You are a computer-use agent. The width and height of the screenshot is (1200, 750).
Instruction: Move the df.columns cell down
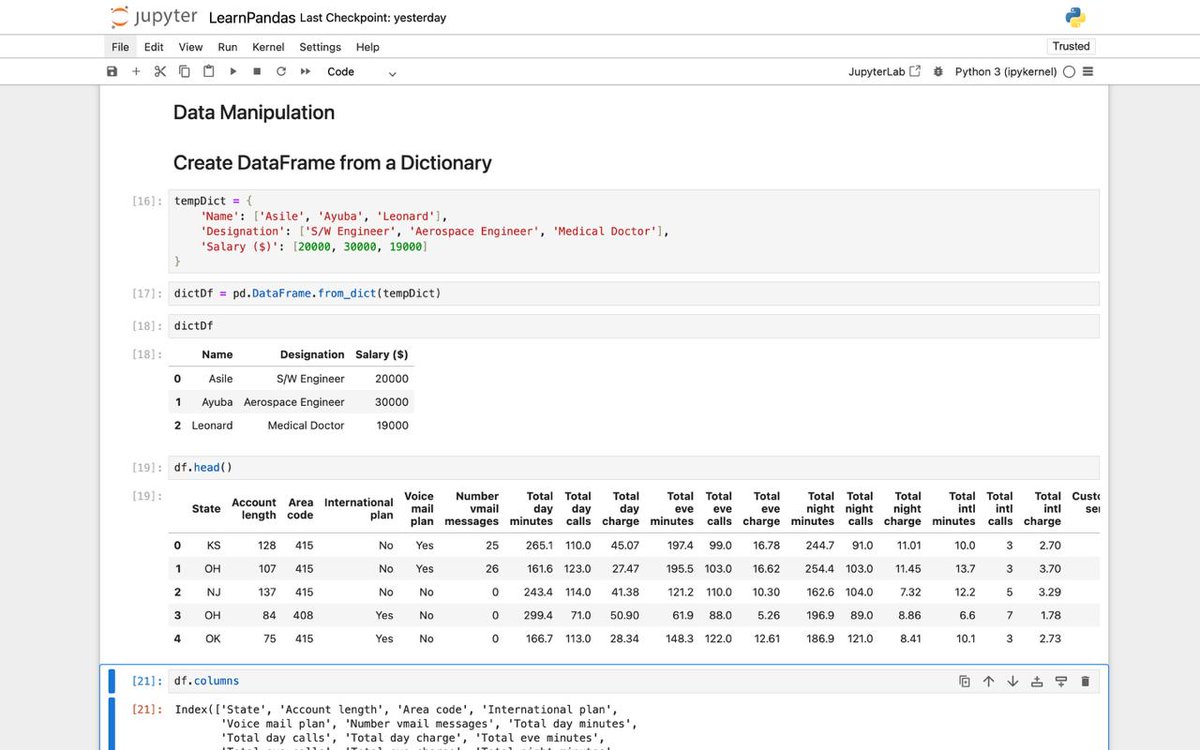coord(1012,681)
